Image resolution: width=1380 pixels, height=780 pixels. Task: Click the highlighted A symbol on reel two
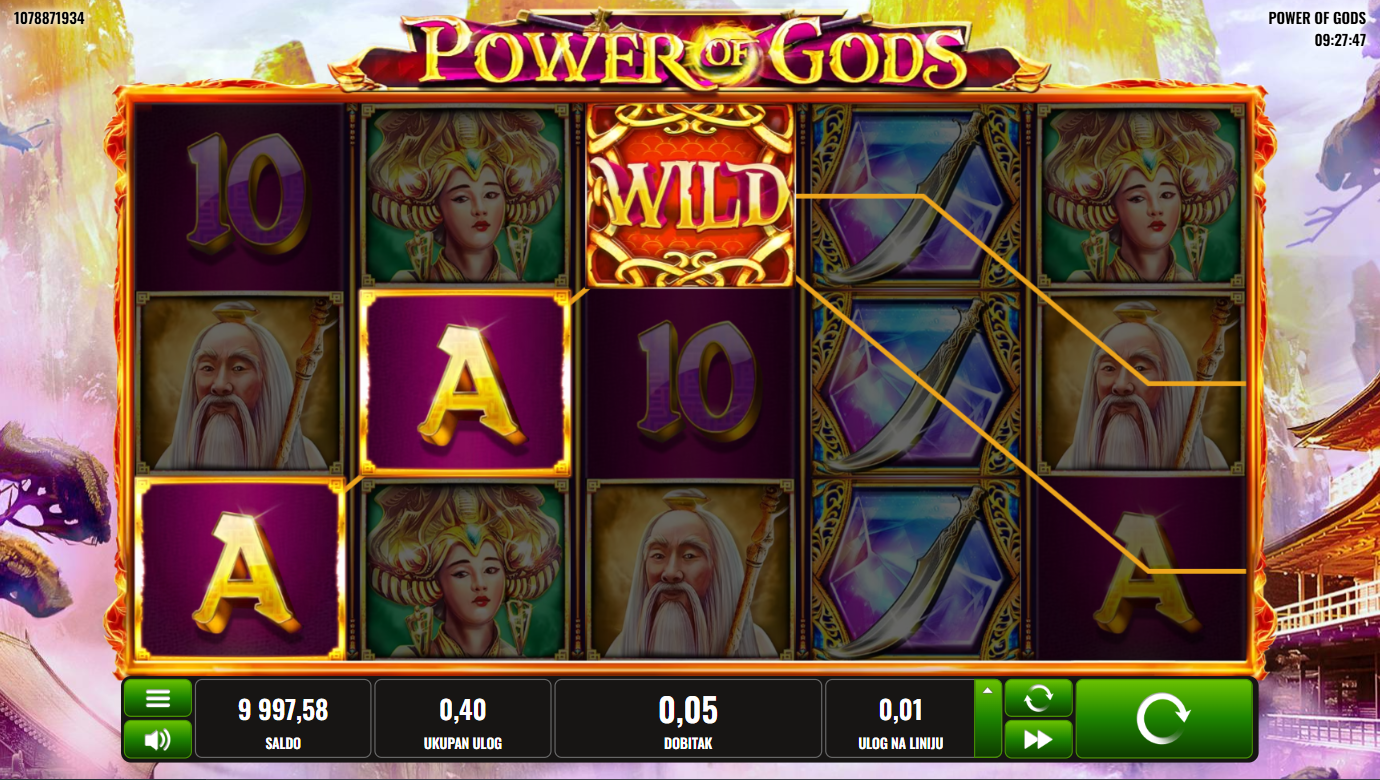464,382
